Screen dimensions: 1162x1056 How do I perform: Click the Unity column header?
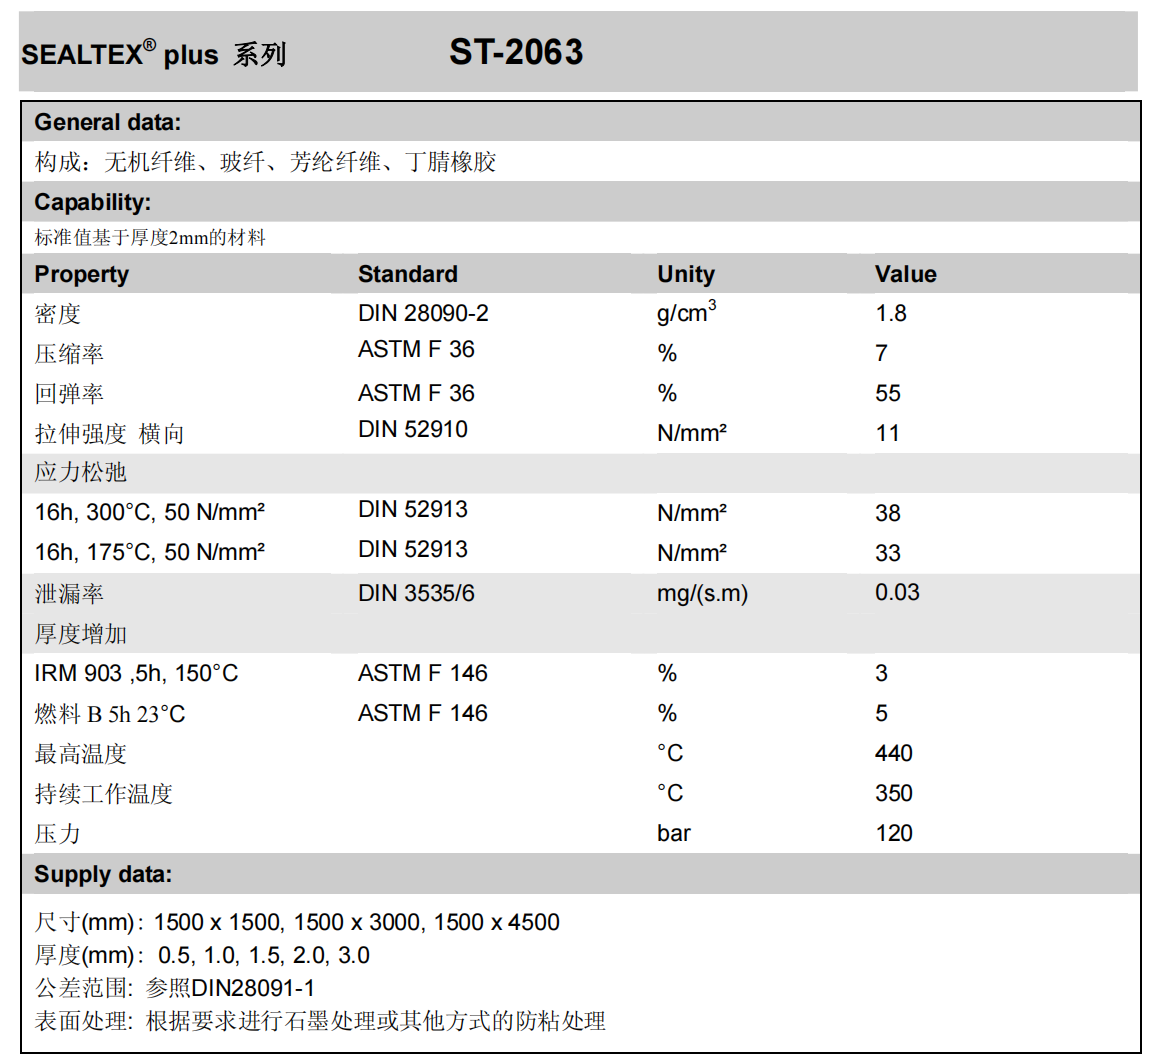[x=686, y=274]
